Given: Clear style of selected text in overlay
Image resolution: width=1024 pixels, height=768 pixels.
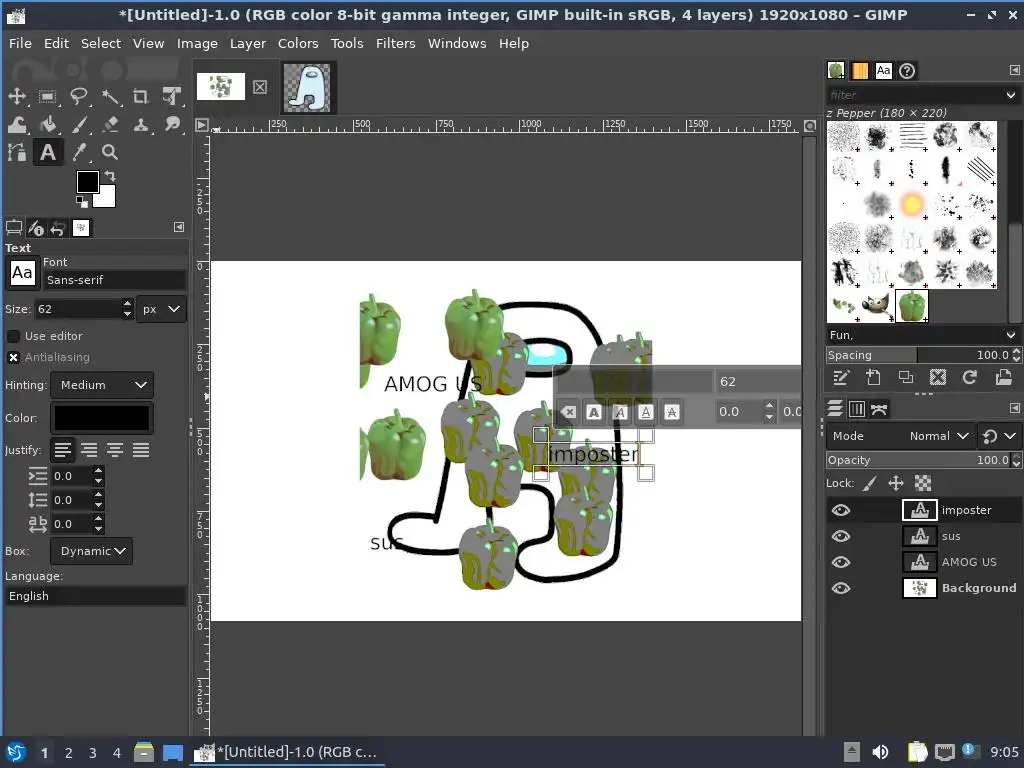Looking at the screenshot, I should pyautogui.click(x=569, y=412).
